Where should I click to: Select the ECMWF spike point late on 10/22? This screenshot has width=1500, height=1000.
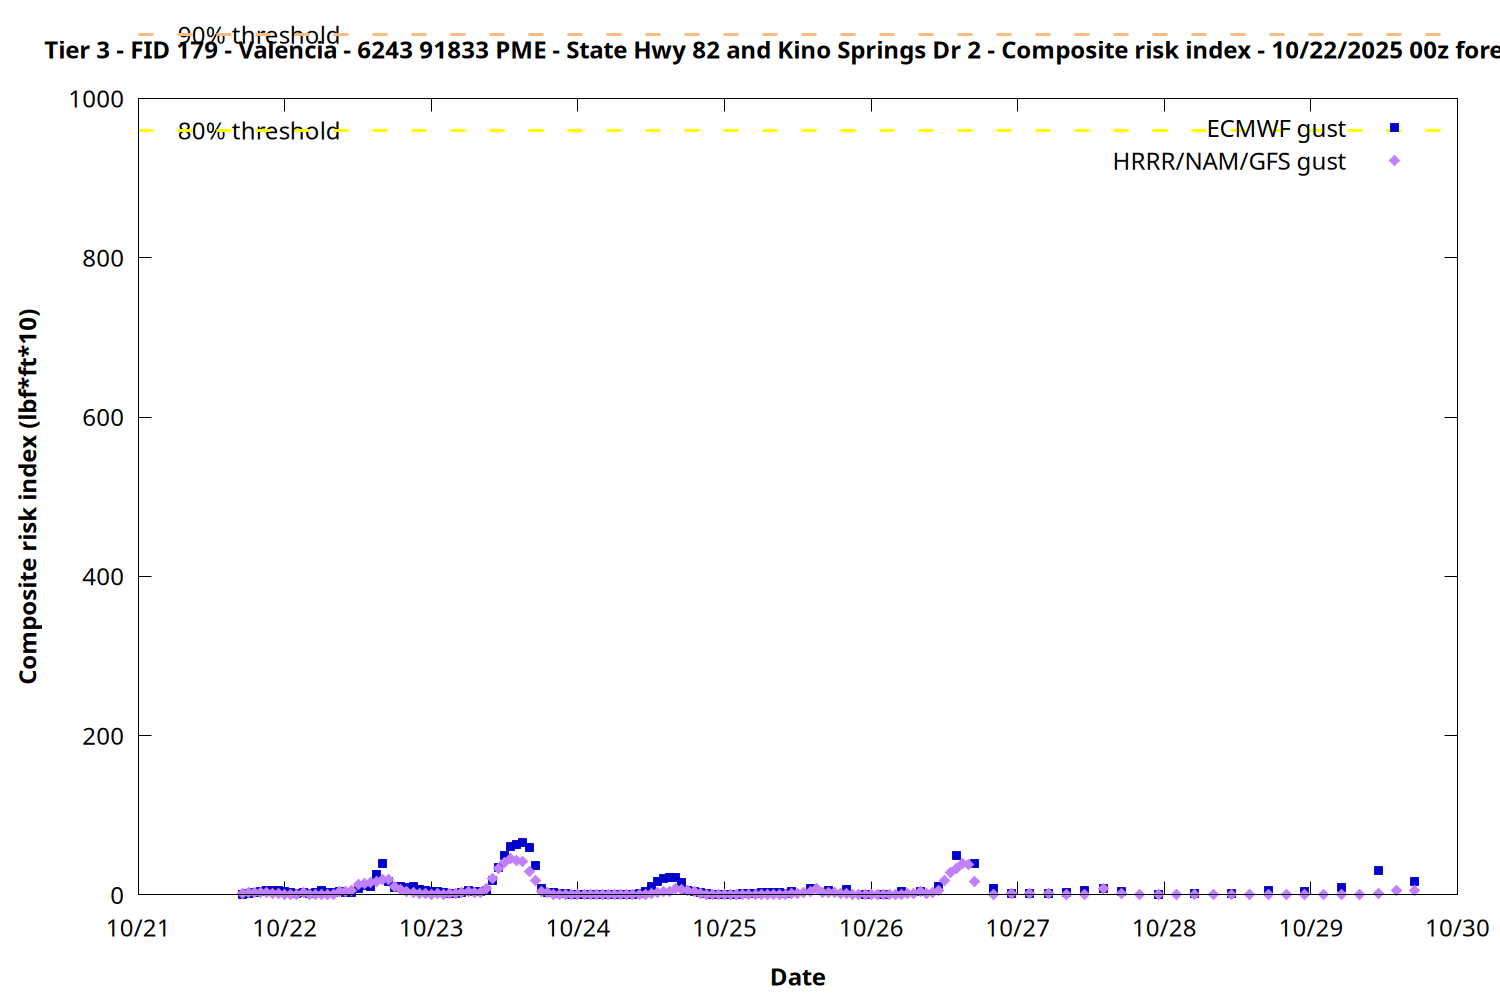point(382,863)
